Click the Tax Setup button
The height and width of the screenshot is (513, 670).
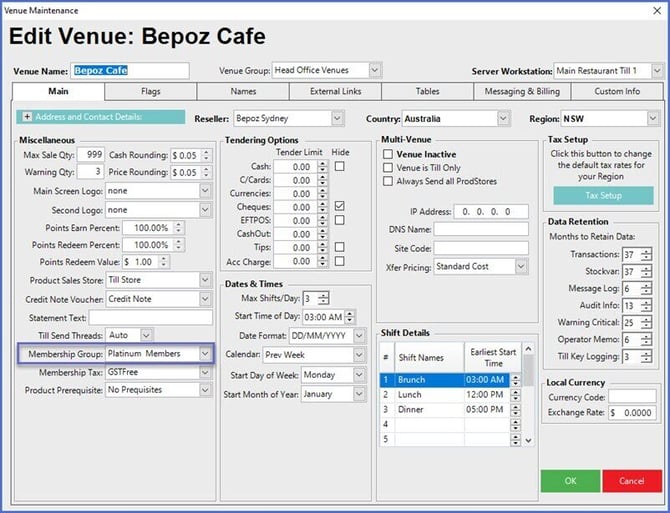603,196
